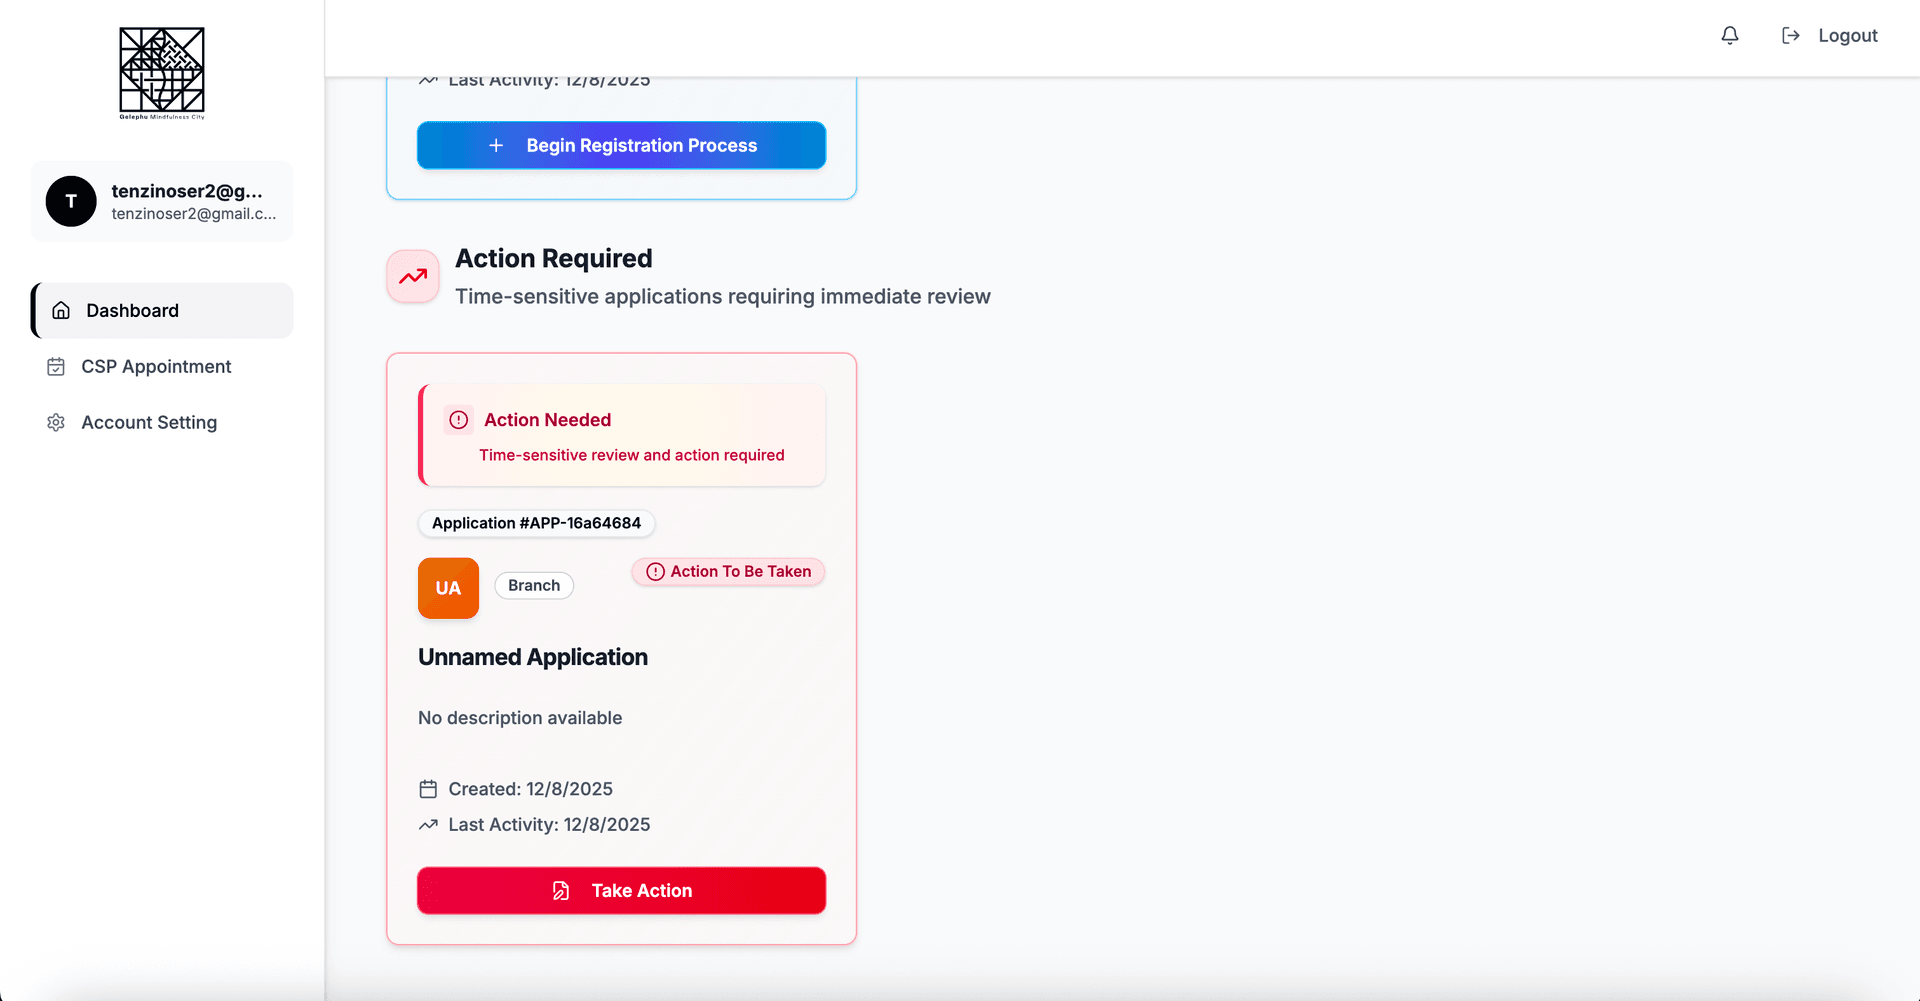This screenshot has height=1001, width=1920.
Task: Click the round T profile avatar
Action: [x=71, y=201]
